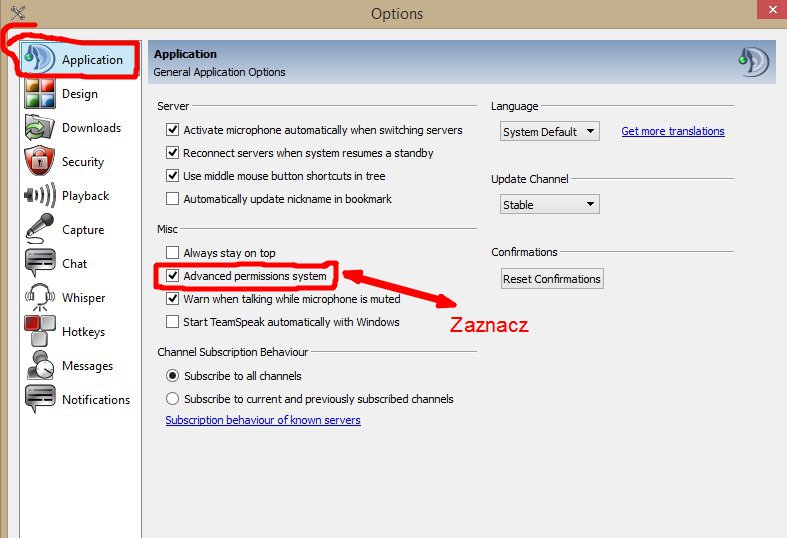Click the Chat speech bubble icon
The height and width of the screenshot is (538, 787).
(40, 263)
